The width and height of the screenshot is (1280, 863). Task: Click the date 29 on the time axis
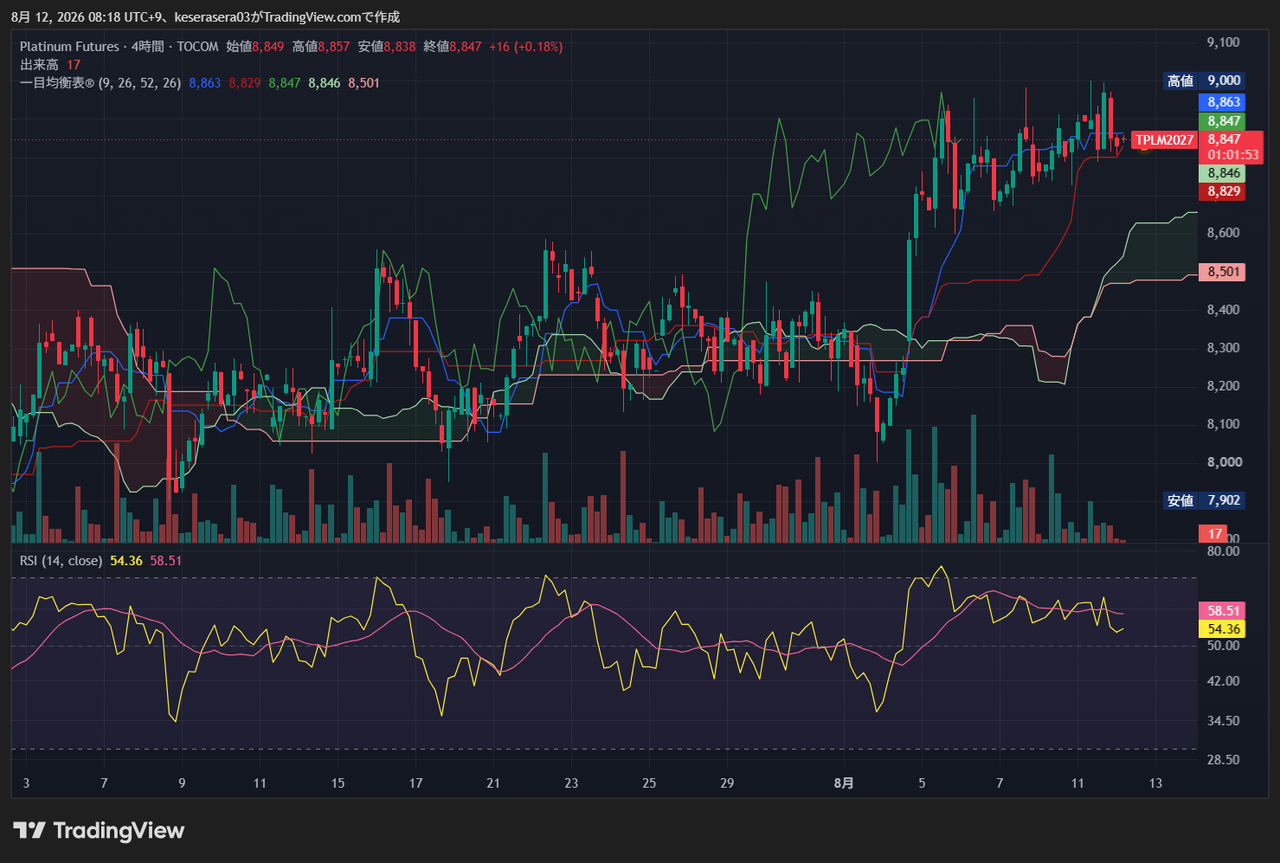pyautogui.click(x=727, y=783)
